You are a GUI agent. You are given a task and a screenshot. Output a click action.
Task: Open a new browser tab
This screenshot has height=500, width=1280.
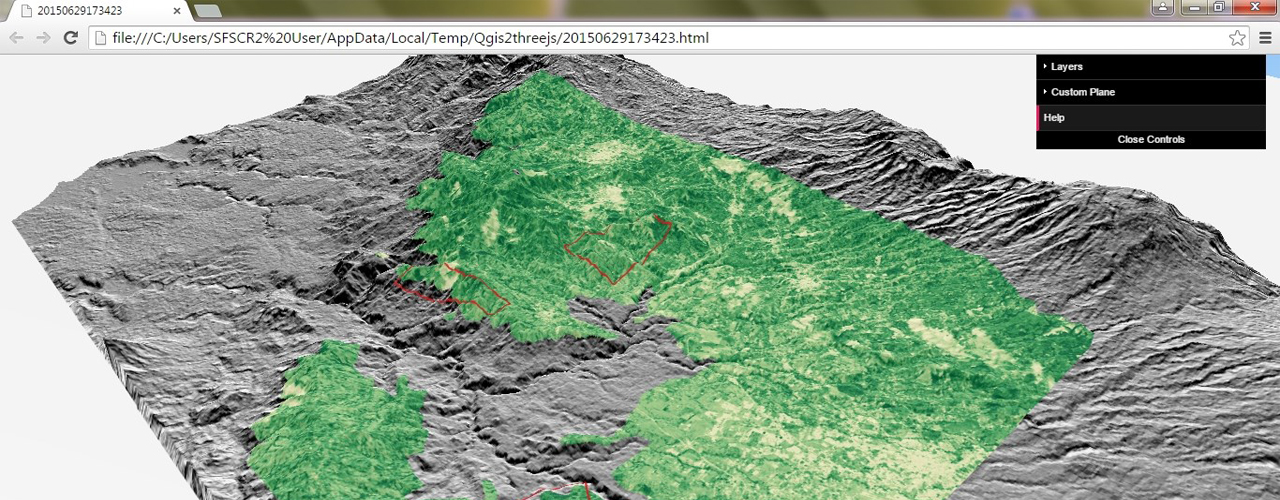point(208,11)
